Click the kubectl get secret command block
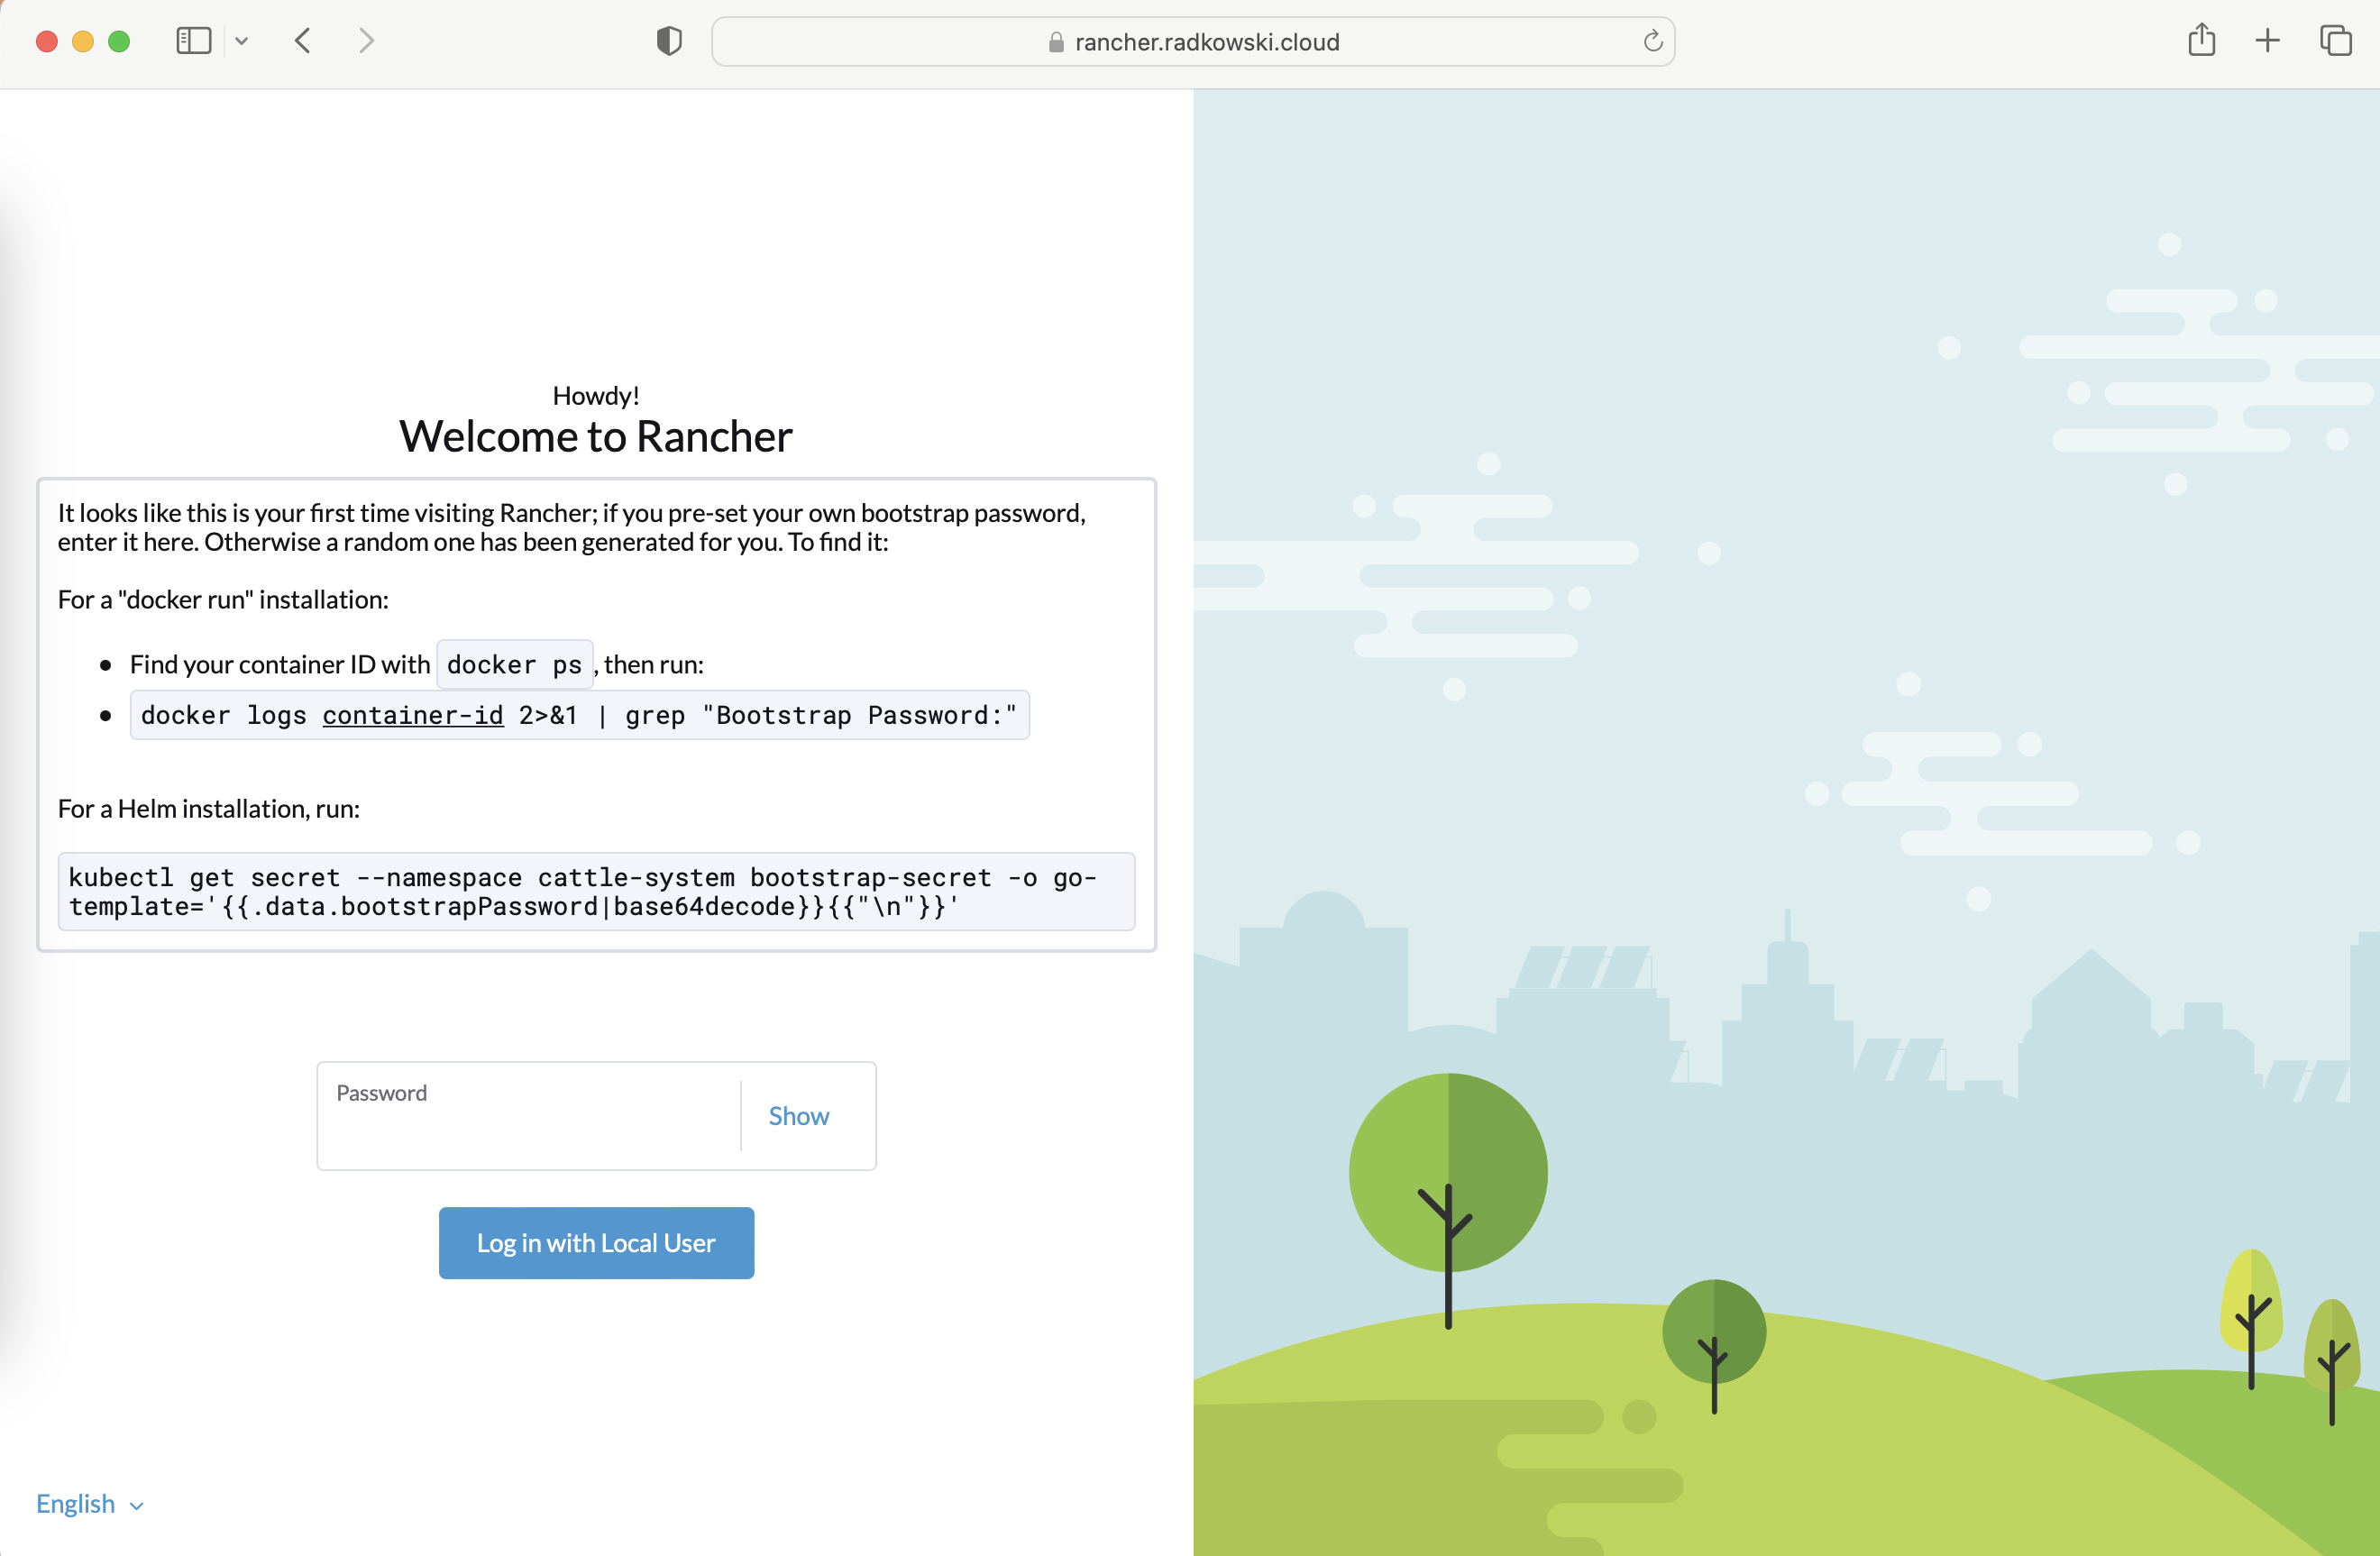Image resolution: width=2380 pixels, height=1556 pixels. 596,891
